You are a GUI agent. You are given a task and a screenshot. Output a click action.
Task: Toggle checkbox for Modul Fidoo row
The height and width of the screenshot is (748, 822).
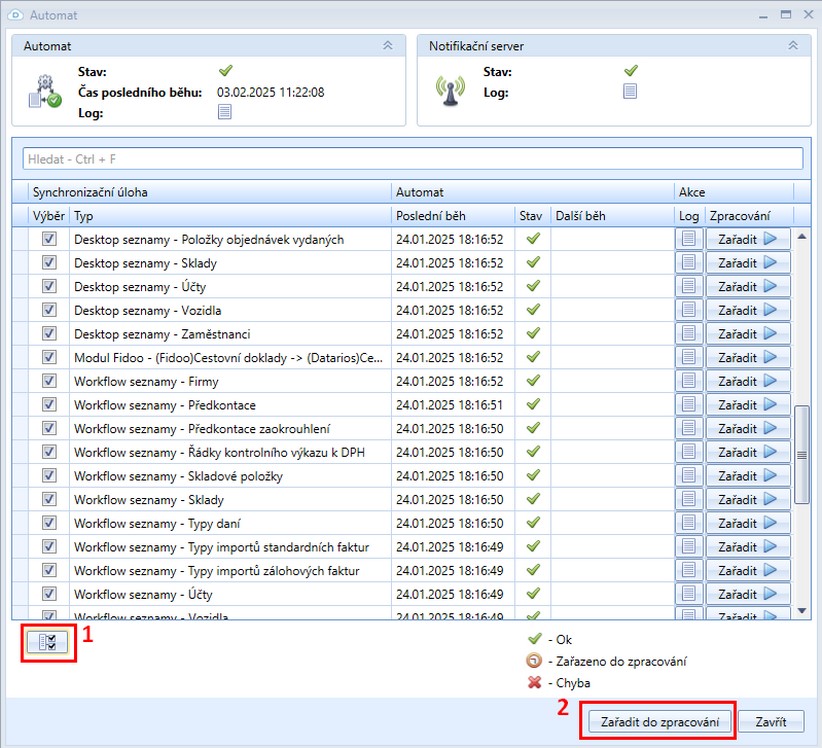[x=49, y=357]
